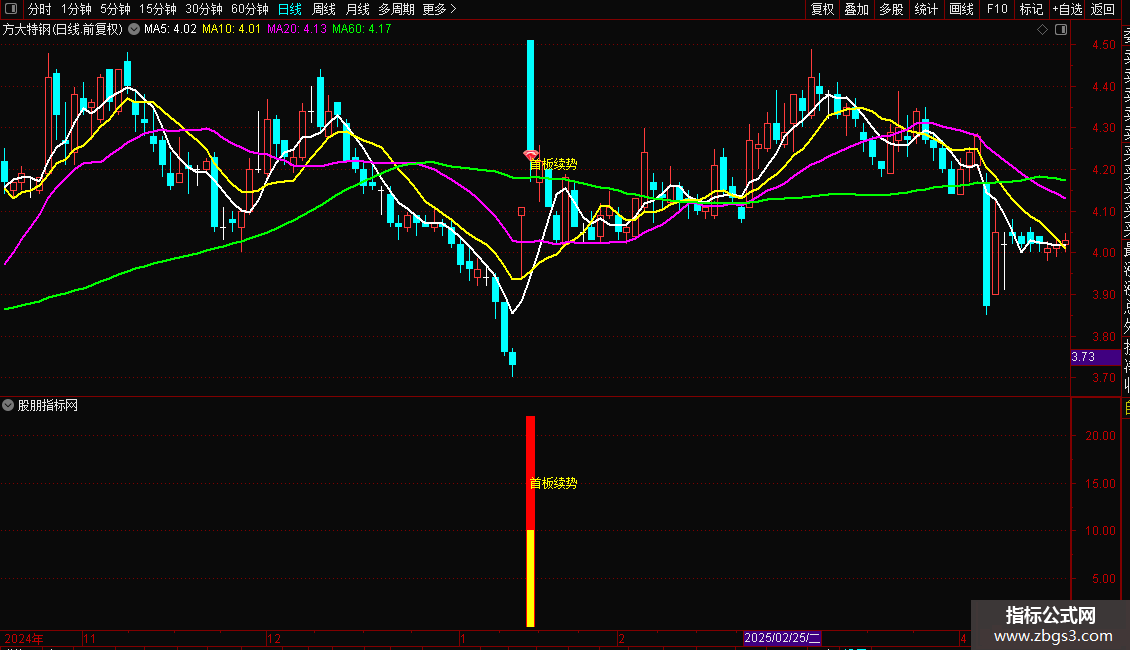Switch to 1分钟 period

tap(76, 9)
